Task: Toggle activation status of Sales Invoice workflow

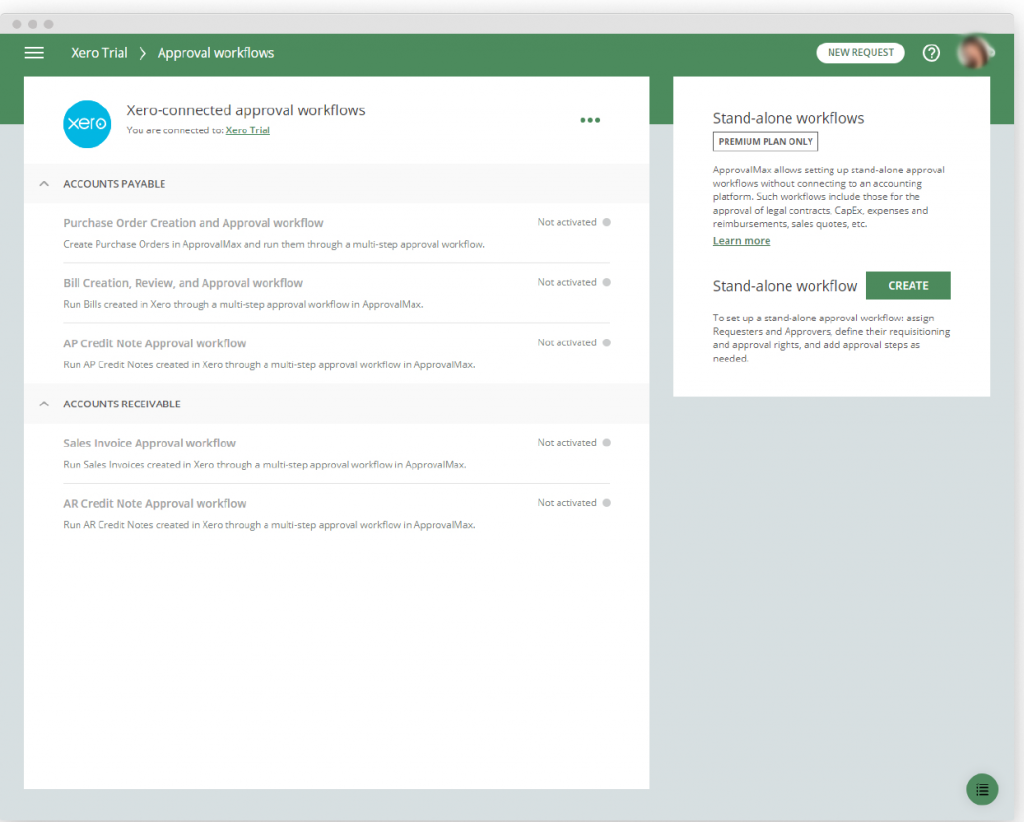Action: (607, 443)
